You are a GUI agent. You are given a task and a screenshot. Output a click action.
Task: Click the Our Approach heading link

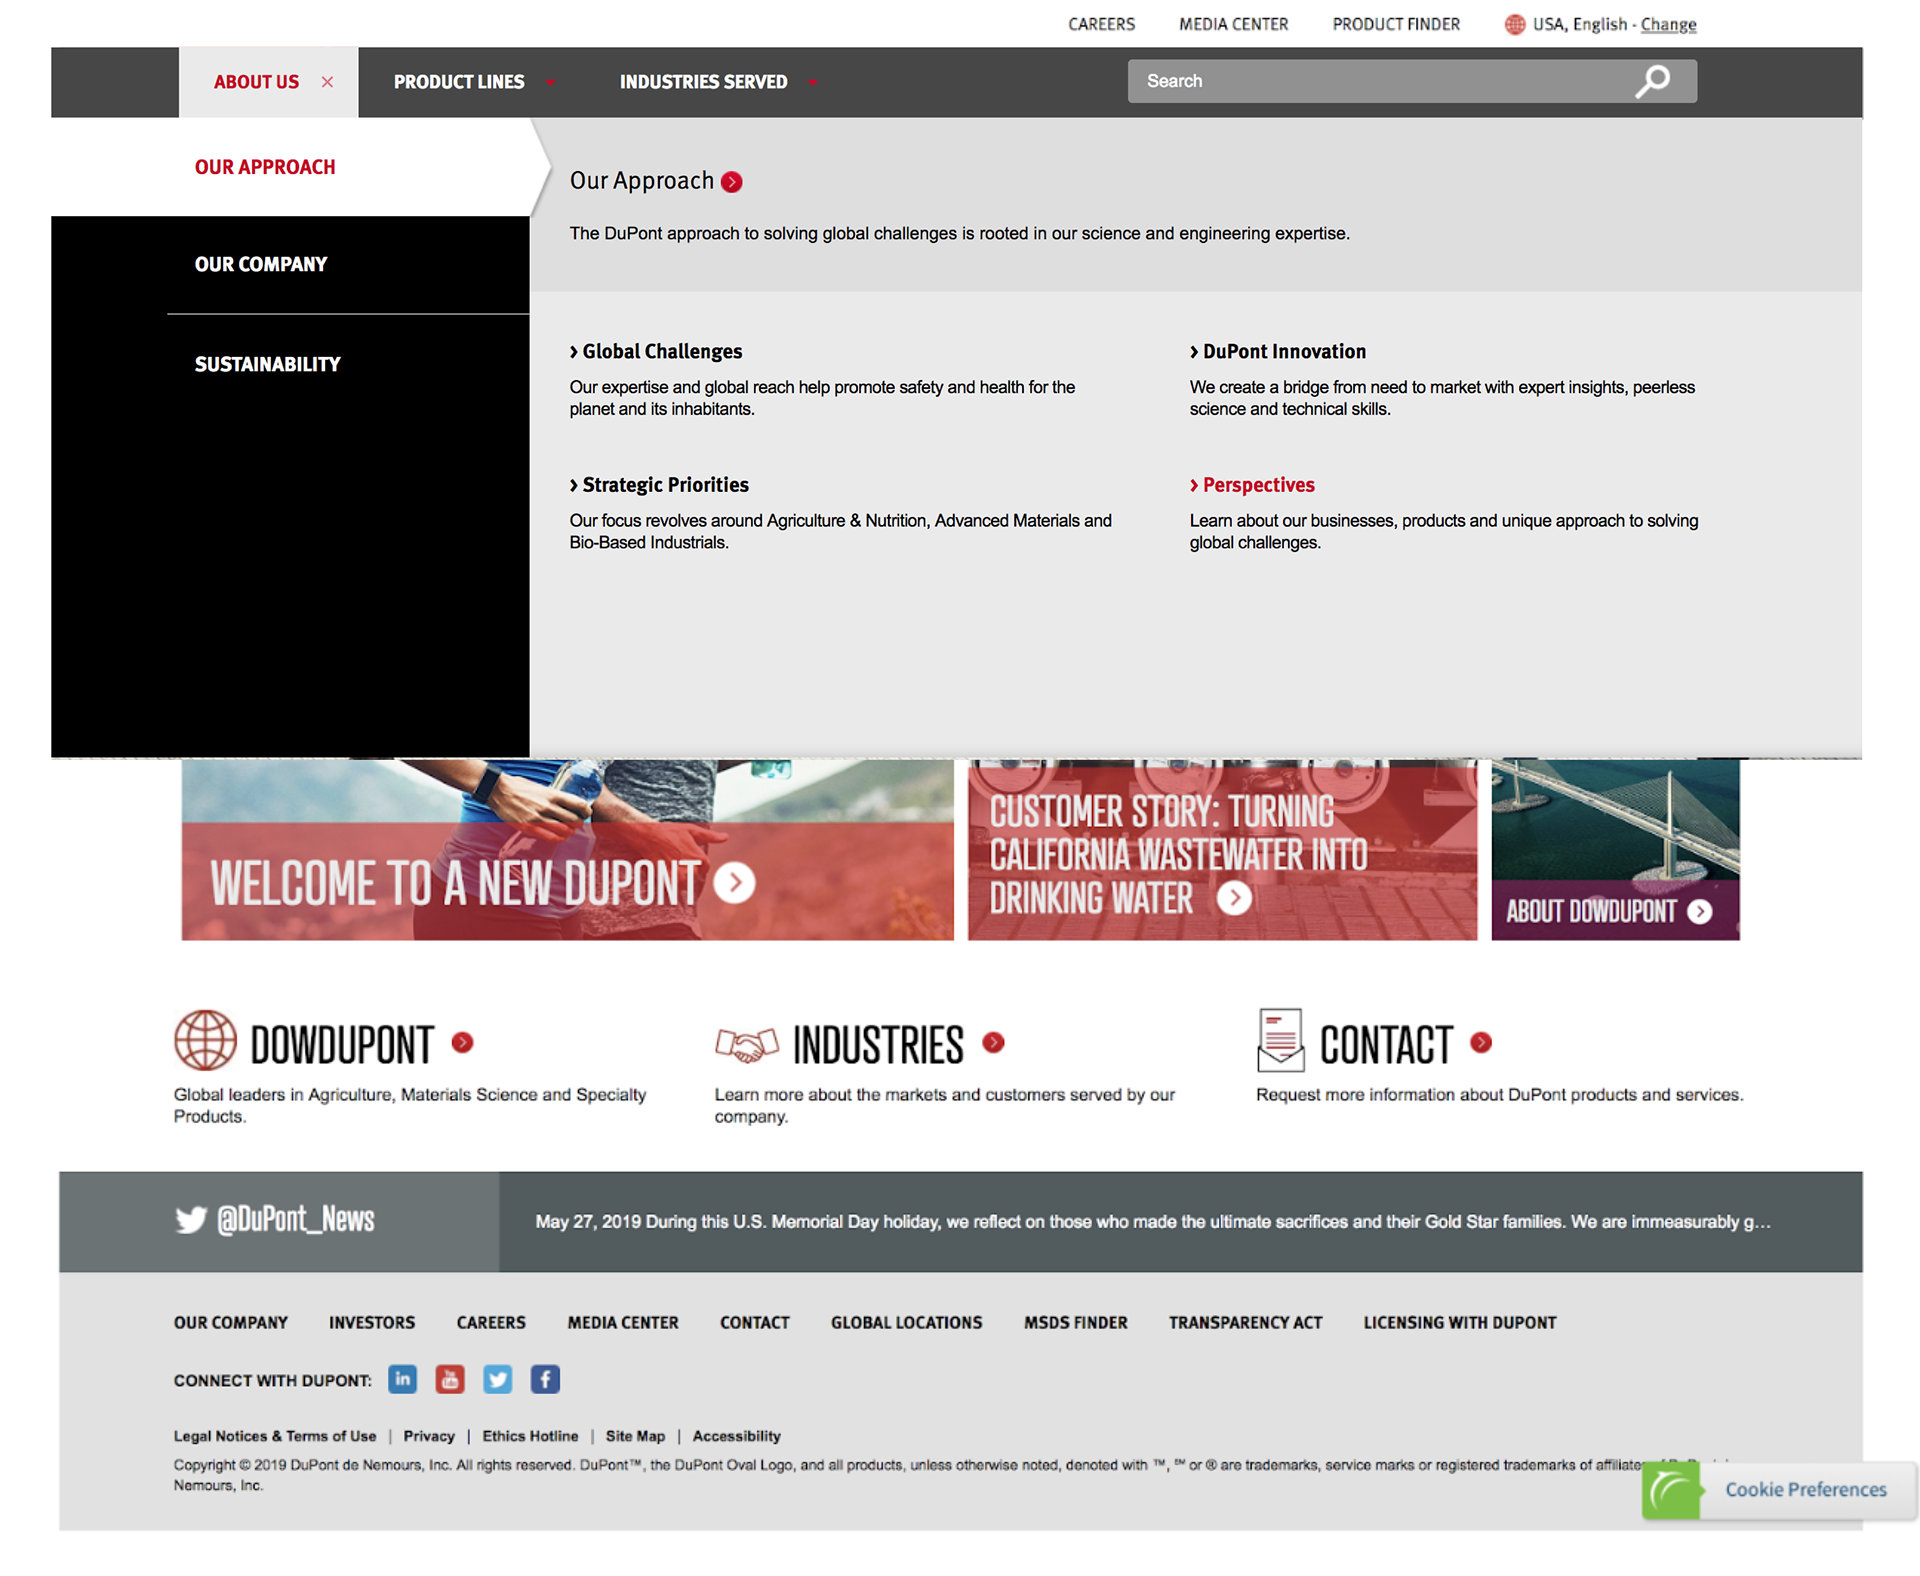641,181
